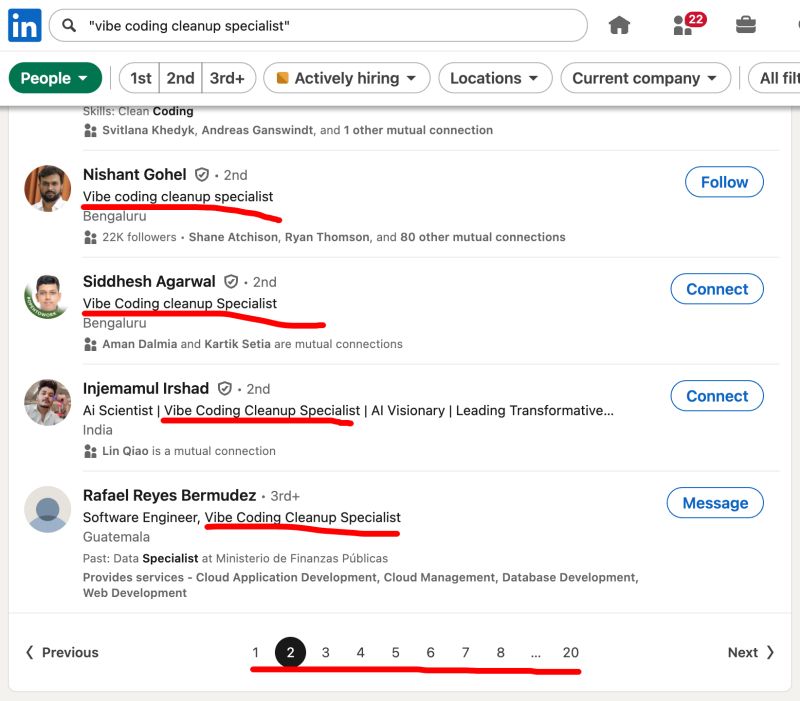800x701 pixels.
Task: Click Injemamul Irshad's verification shield icon
Action: pos(225,389)
